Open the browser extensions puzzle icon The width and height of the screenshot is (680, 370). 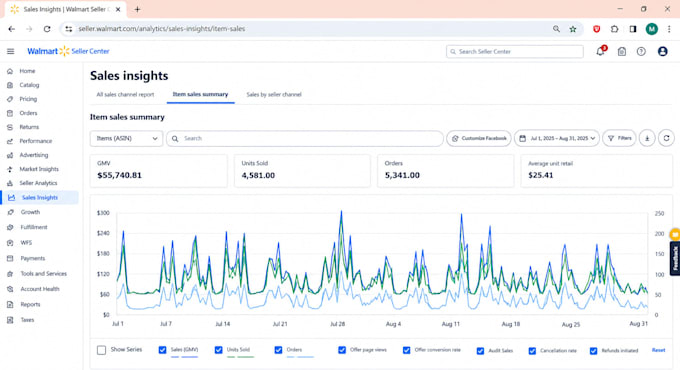coord(615,29)
